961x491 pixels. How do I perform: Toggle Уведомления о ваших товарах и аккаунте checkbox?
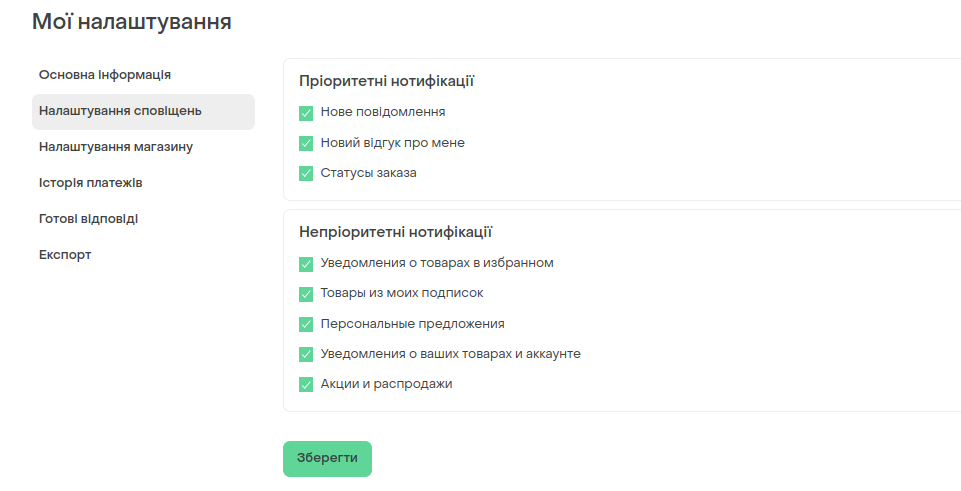(306, 354)
